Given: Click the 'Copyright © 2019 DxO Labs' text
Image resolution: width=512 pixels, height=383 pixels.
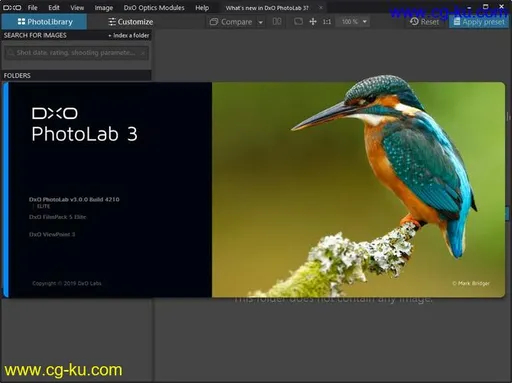Looking at the screenshot, I should [x=67, y=283].
